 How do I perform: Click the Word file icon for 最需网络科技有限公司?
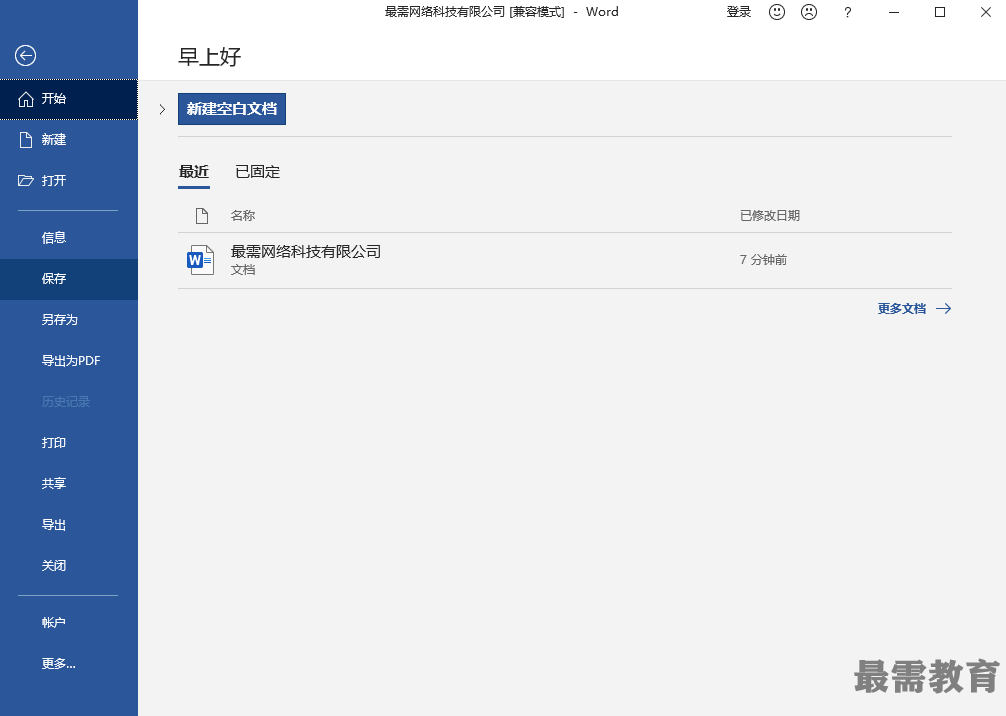tap(200, 260)
